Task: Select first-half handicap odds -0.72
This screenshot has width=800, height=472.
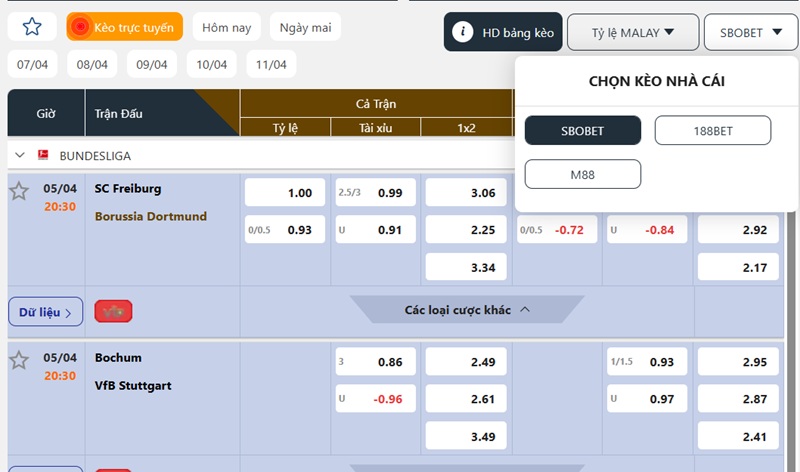Action: click(557, 230)
